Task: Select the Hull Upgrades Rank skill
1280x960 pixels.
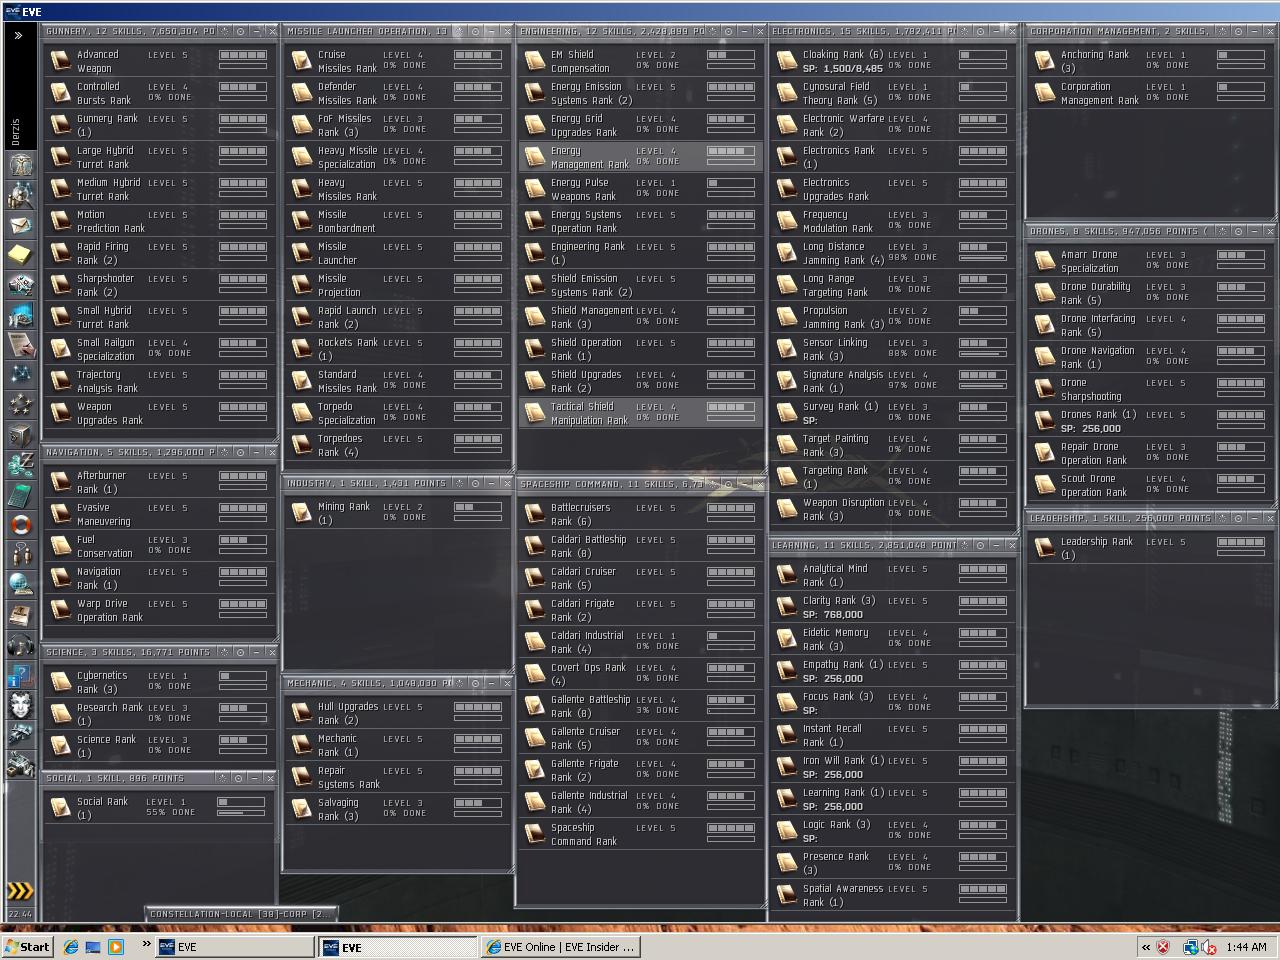Action: point(398,713)
